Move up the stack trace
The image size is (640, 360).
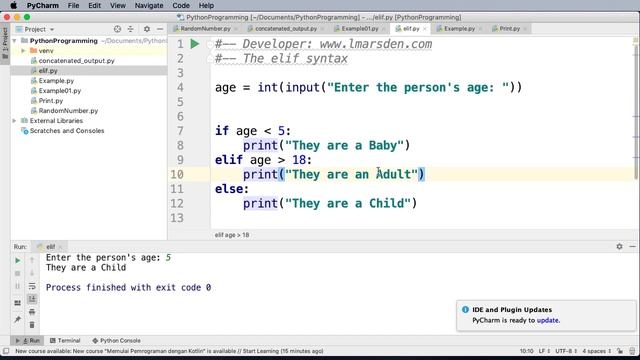pos(32,260)
